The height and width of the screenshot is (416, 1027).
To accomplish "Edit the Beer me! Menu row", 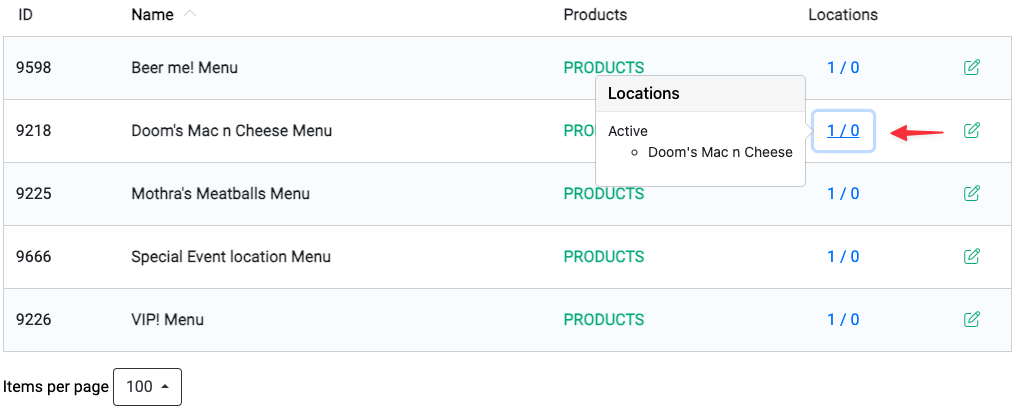I will tap(972, 67).
